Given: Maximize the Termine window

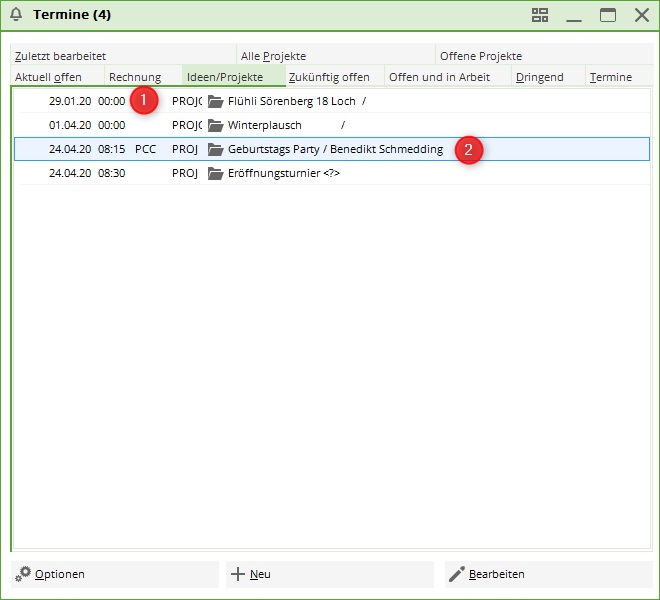Looking at the screenshot, I should point(607,15).
